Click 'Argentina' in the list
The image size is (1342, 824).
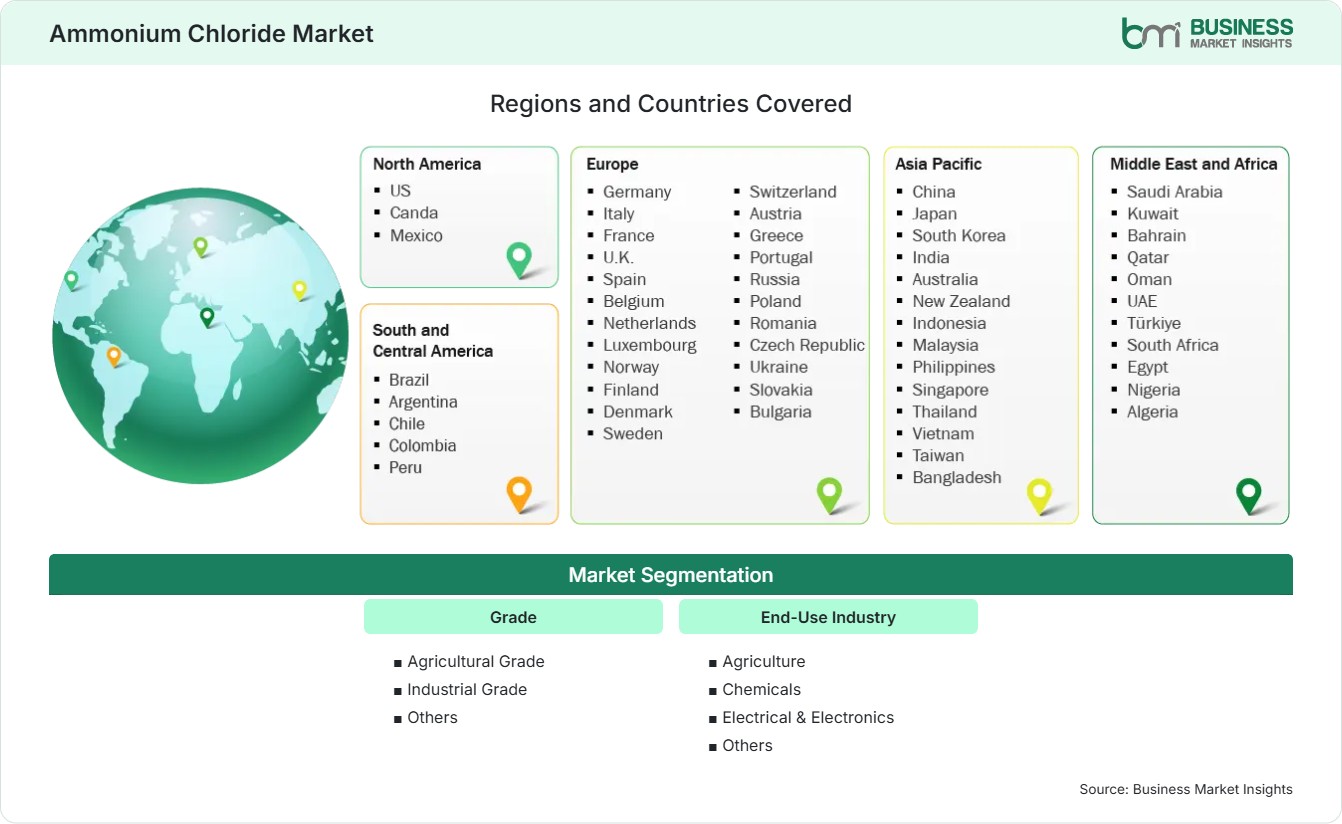point(423,401)
